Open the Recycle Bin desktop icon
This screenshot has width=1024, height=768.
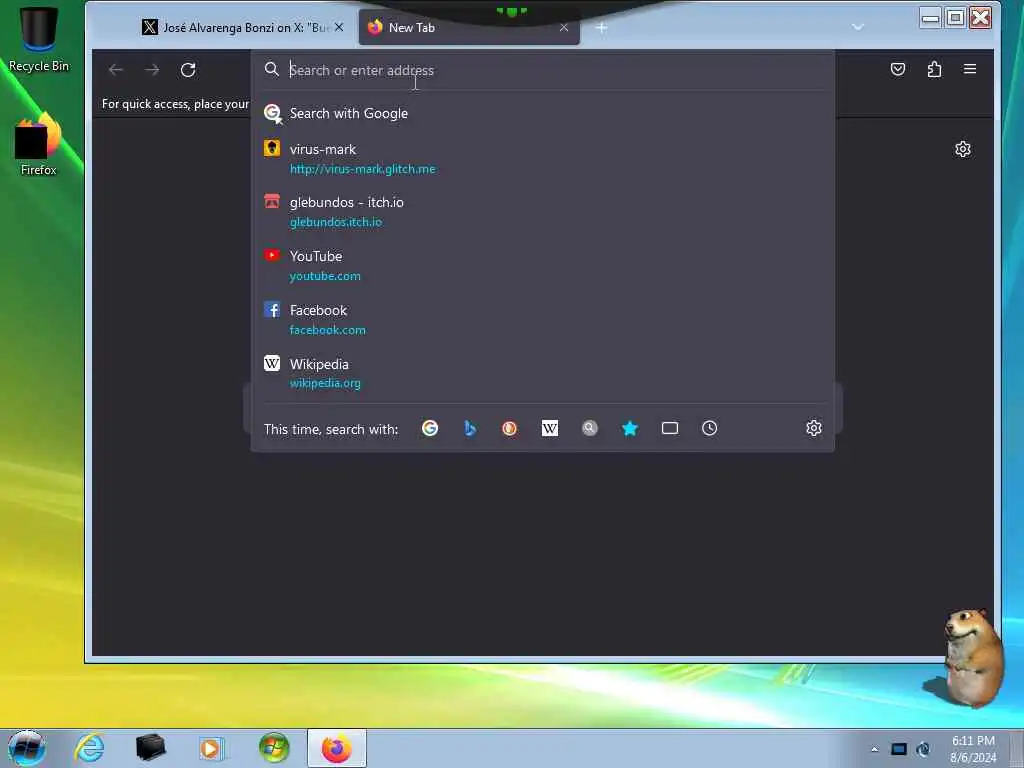39,39
